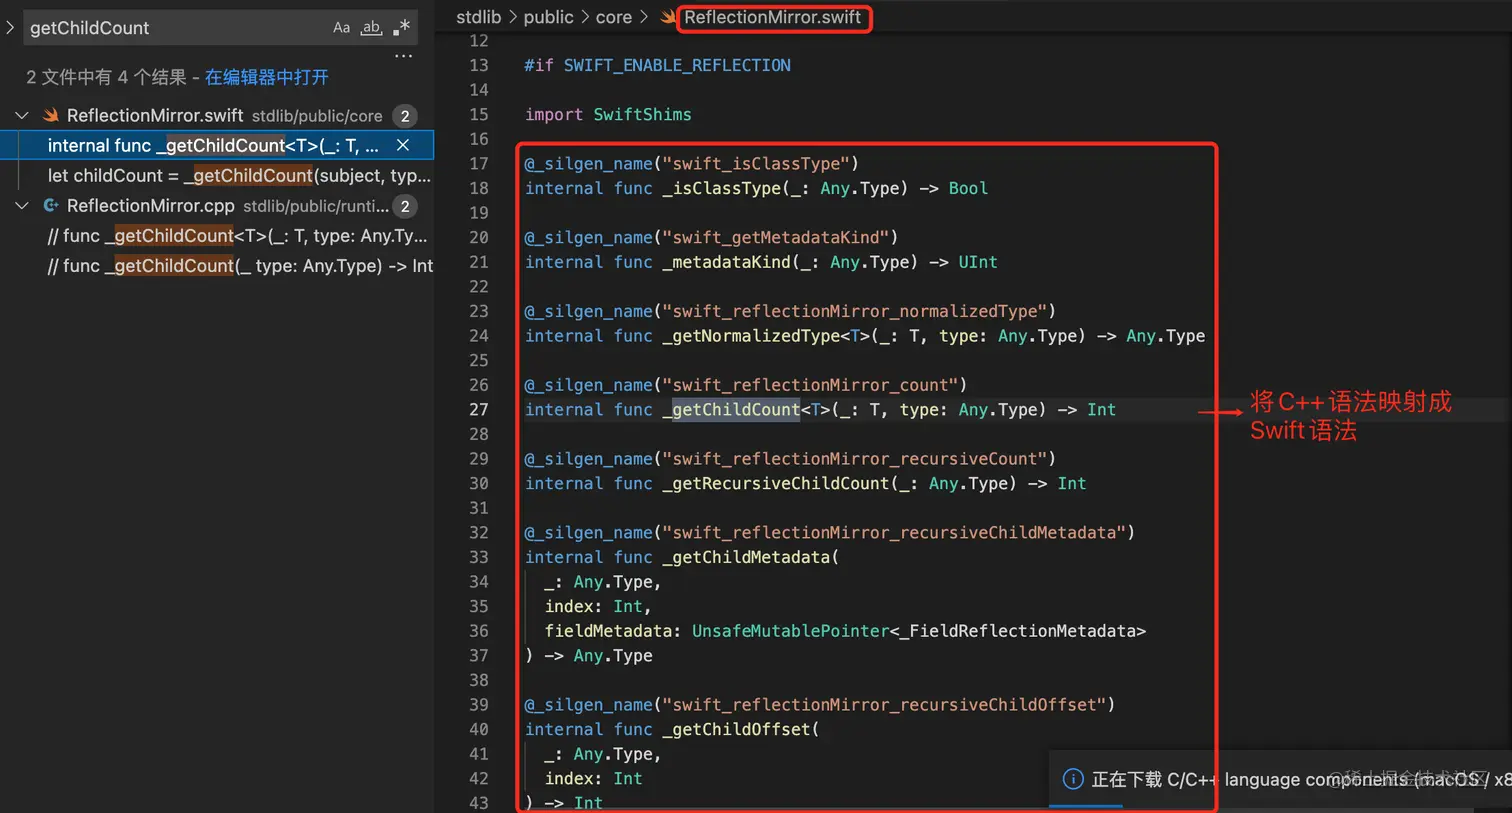Expand the Toggle Replace chevron beside search box
Image resolution: width=1512 pixels, height=813 pixels.
10,27
